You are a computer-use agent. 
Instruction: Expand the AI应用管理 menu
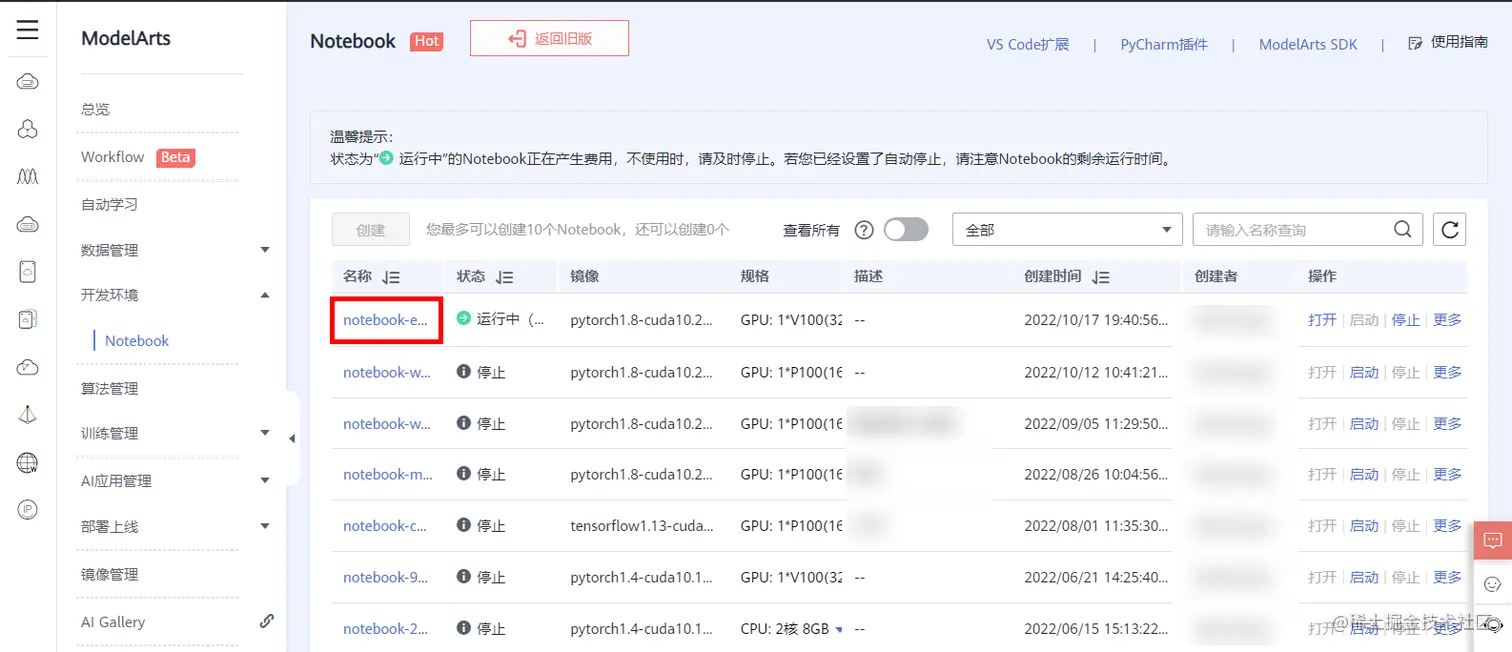[x=265, y=480]
